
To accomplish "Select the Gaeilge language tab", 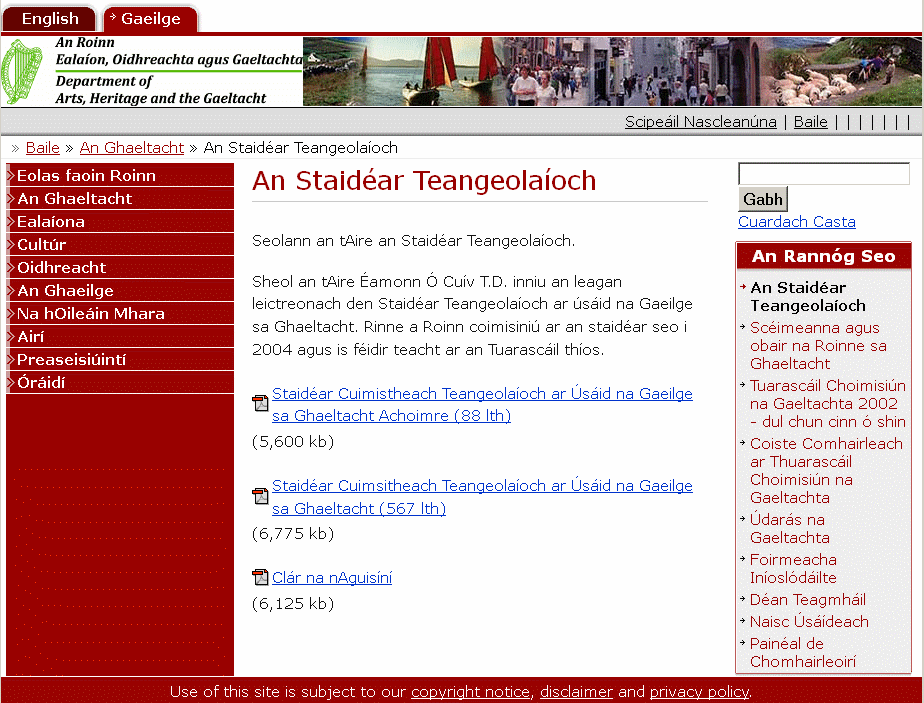I will click(151, 19).
